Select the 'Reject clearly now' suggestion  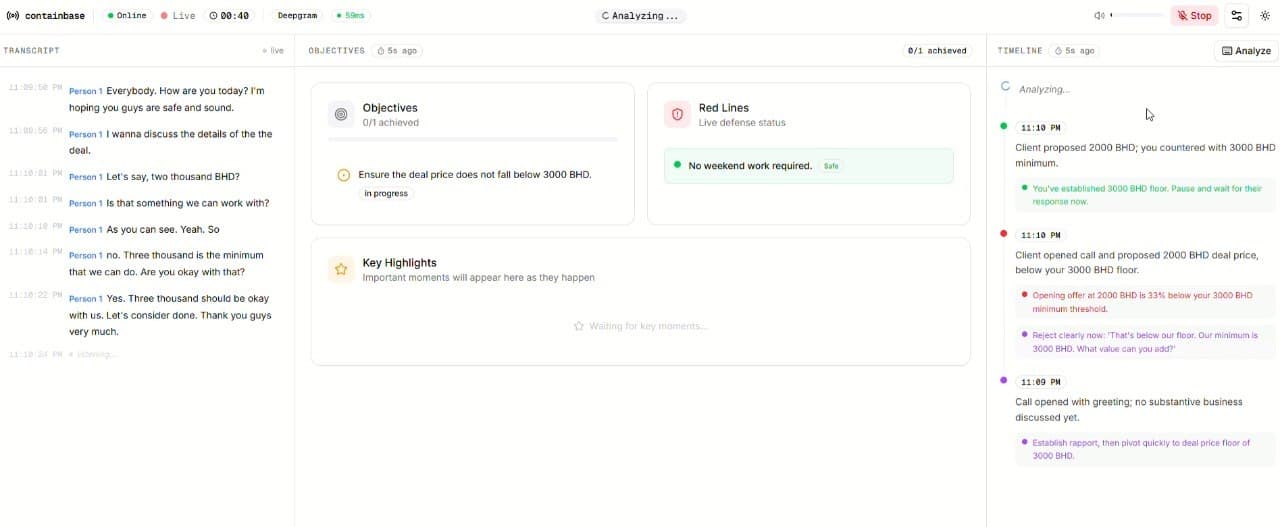click(x=1145, y=342)
